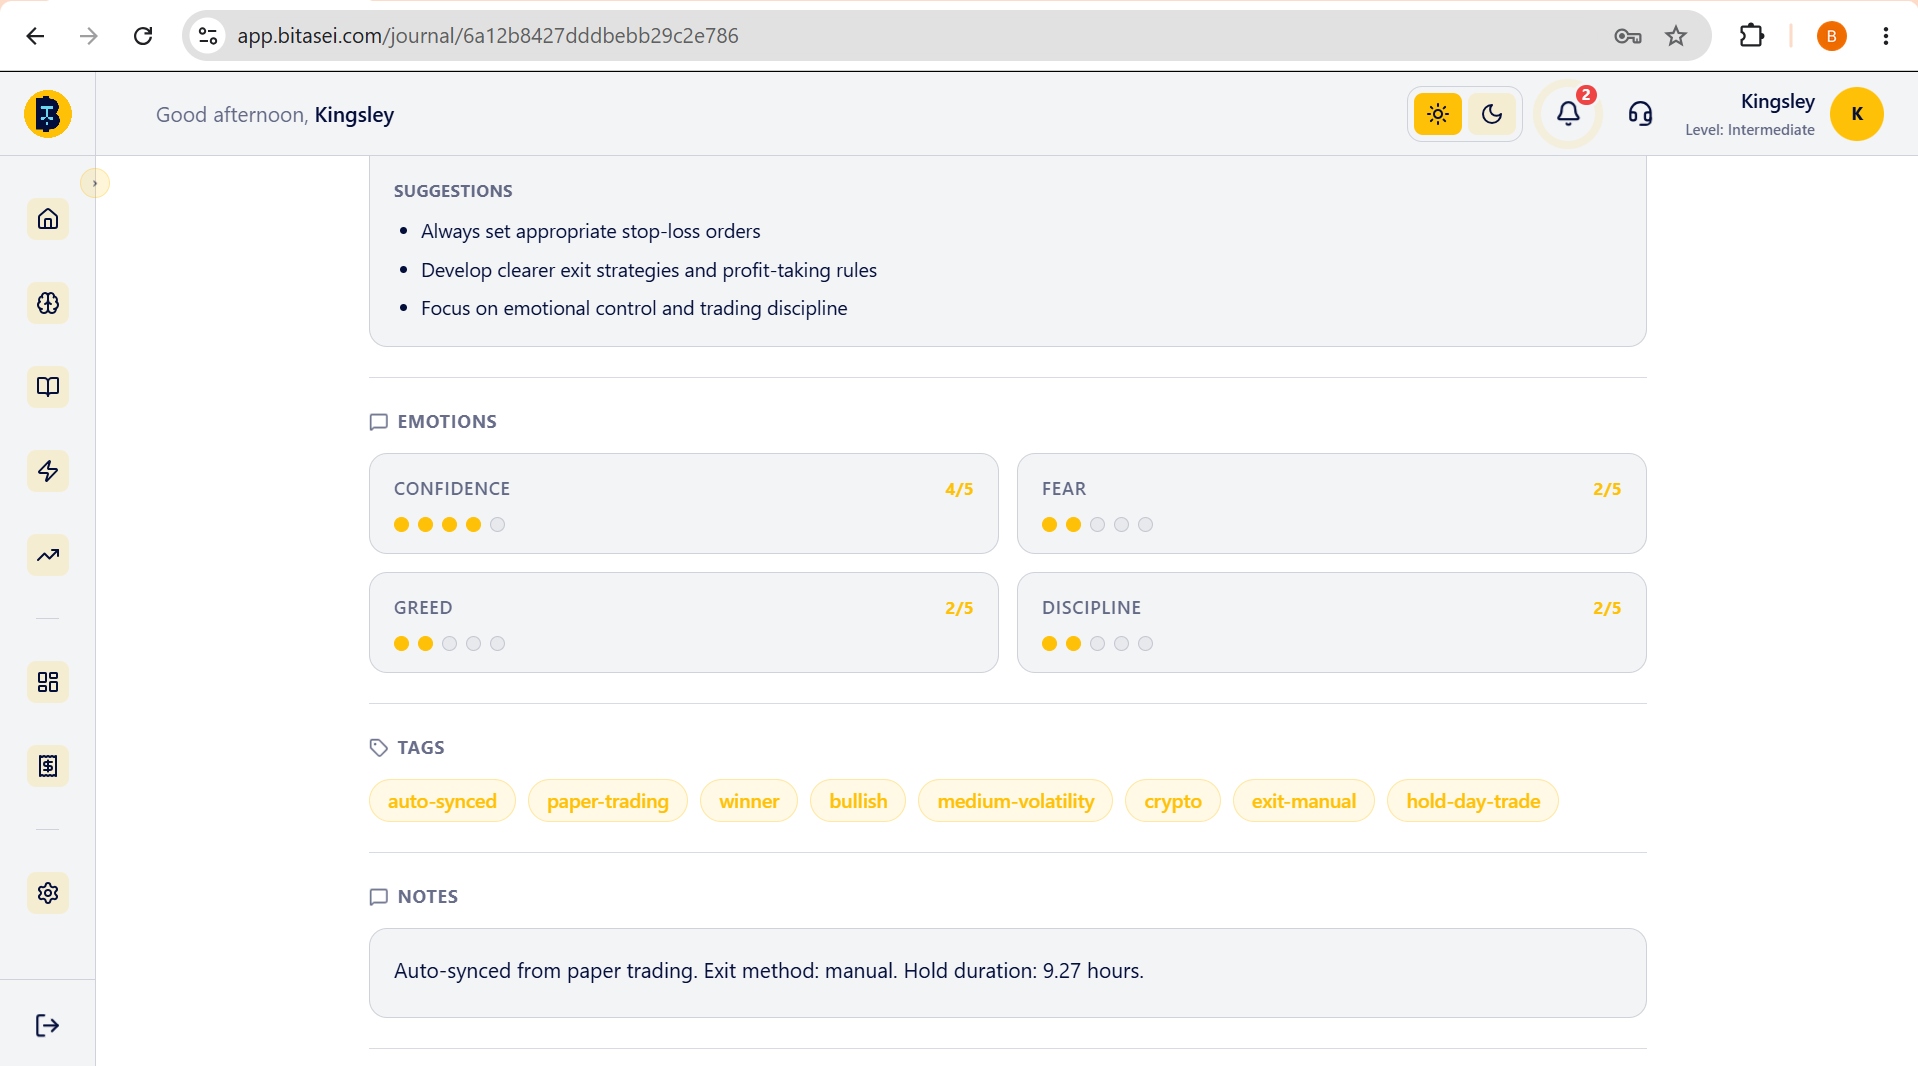Click the Tags section tag icon
The height and width of the screenshot is (1066, 1918).
tap(379, 748)
